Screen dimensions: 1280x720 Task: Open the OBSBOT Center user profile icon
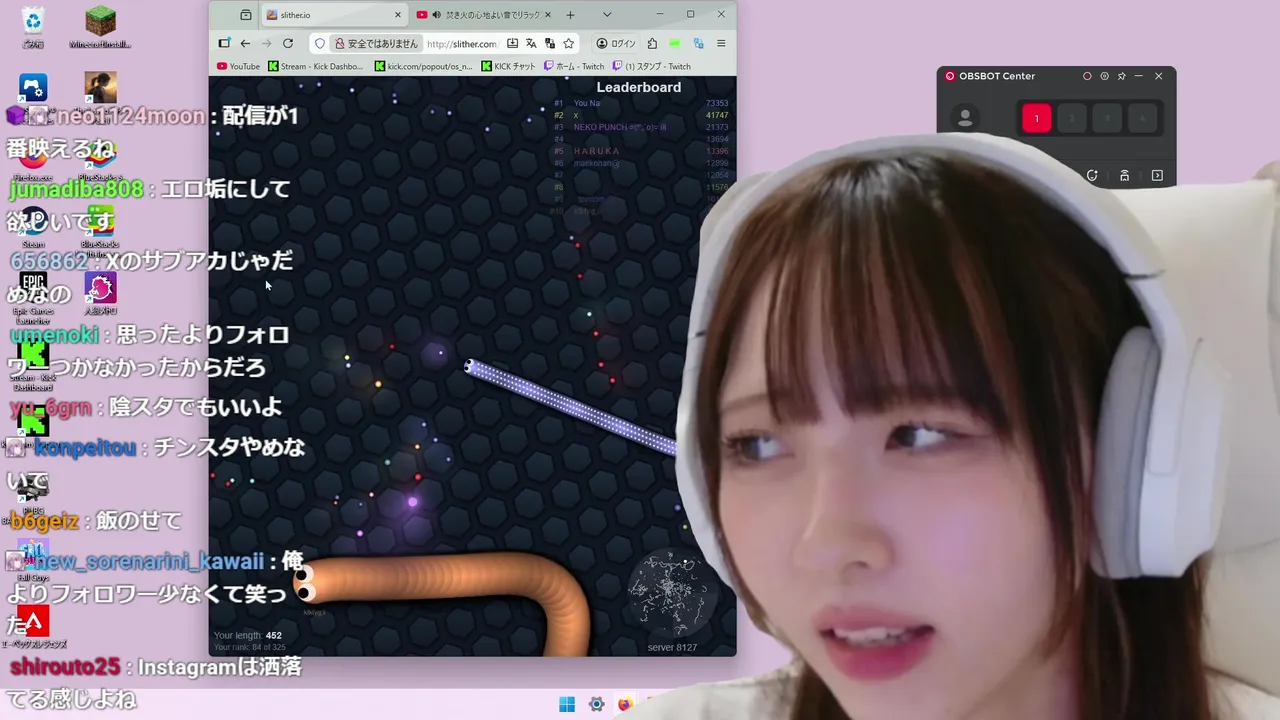pyautogui.click(x=965, y=118)
